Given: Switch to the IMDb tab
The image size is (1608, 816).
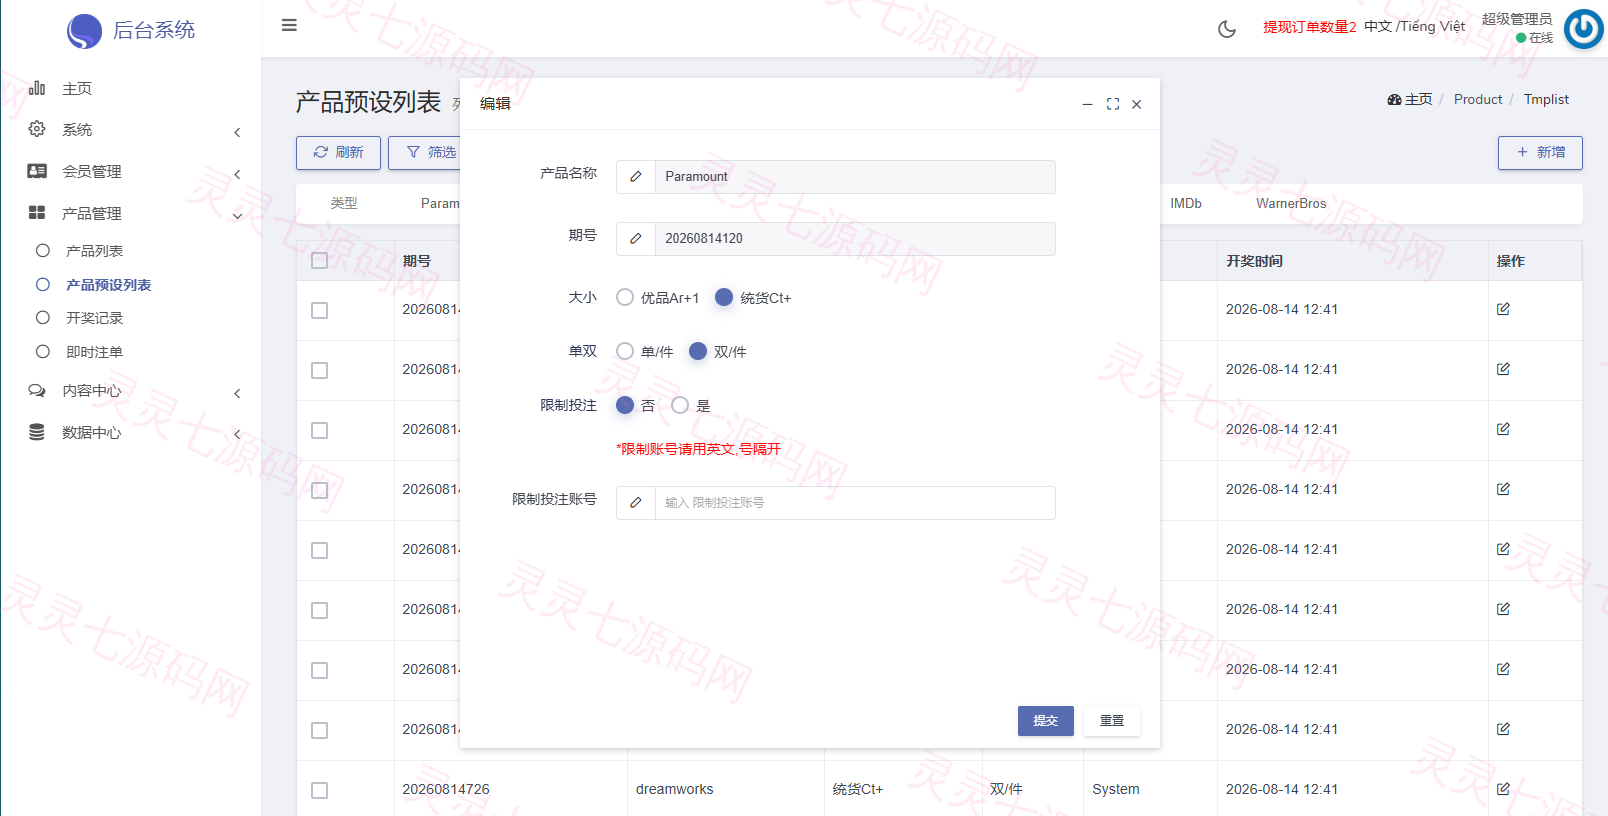Looking at the screenshot, I should (1186, 203).
